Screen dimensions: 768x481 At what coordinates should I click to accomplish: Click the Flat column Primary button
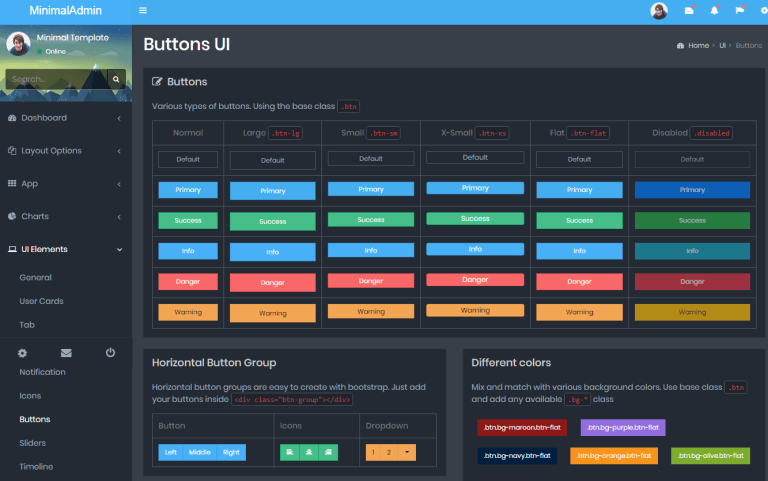point(579,190)
